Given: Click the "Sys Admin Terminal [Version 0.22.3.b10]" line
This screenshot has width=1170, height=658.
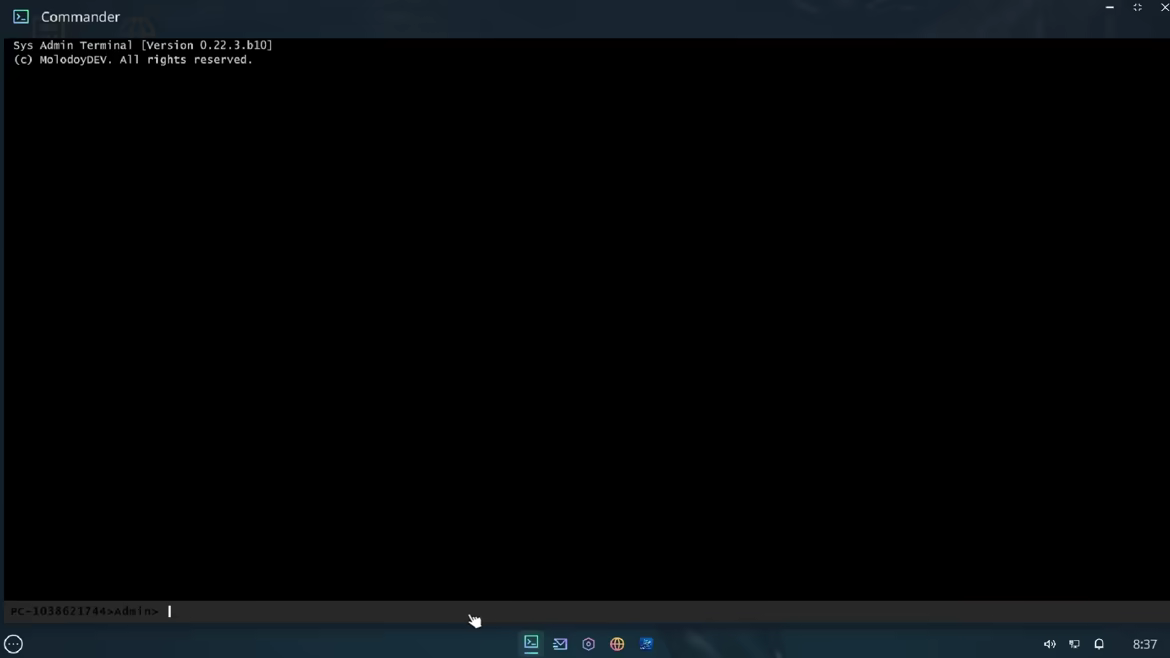Looking at the screenshot, I should point(143,45).
